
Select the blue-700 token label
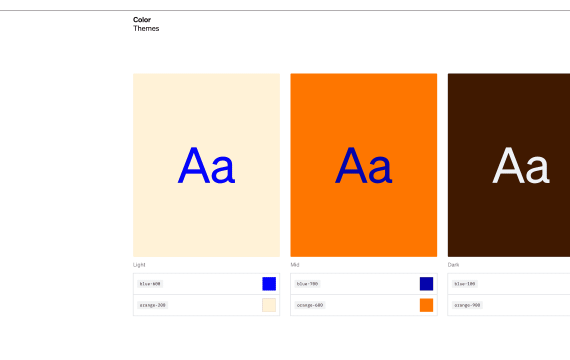pos(308,284)
